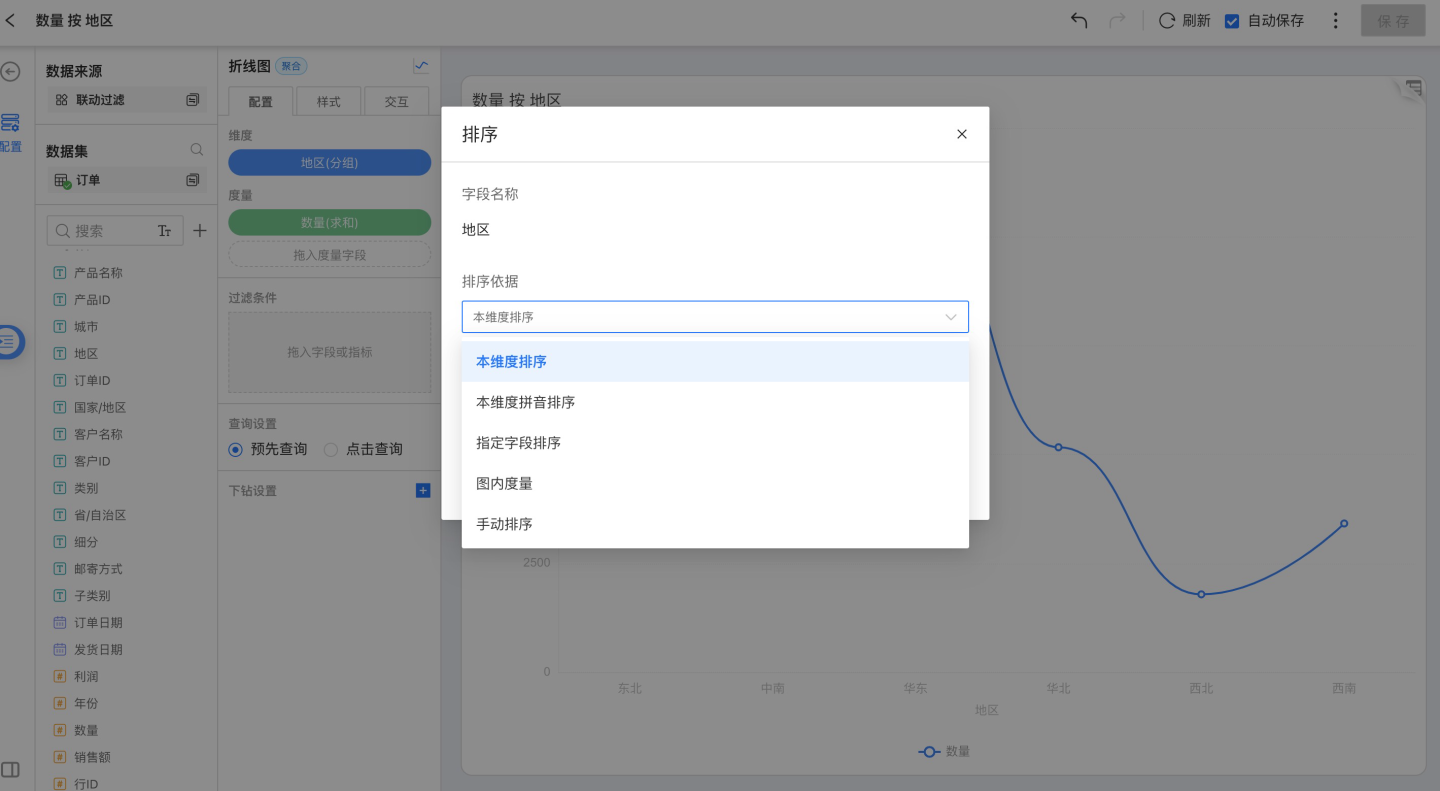
Task: Toggle the 自动保存 checkbox
Action: 1232,21
